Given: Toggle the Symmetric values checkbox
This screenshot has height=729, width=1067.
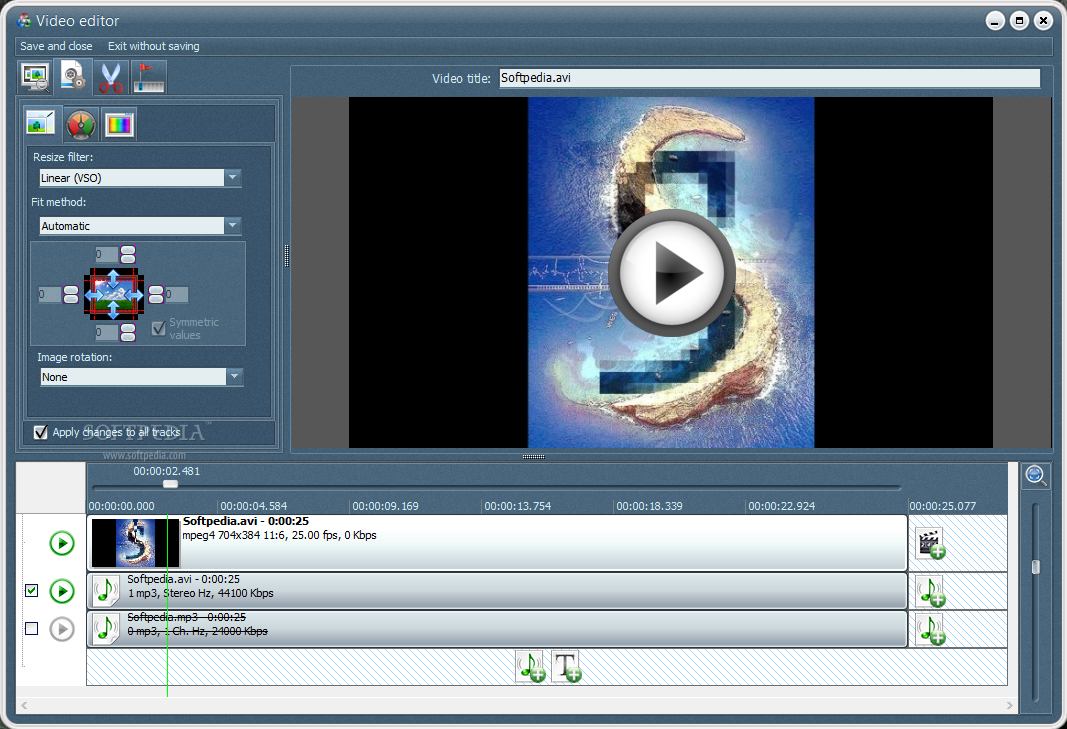Looking at the screenshot, I should click(x=159, y=329).
